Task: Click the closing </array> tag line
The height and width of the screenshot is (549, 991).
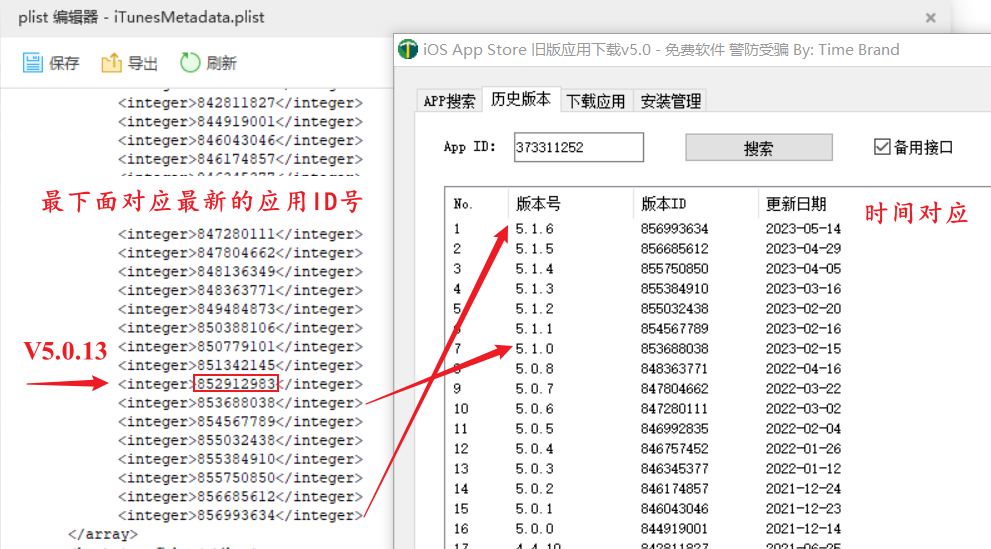Action: click(x=102, y=534)
